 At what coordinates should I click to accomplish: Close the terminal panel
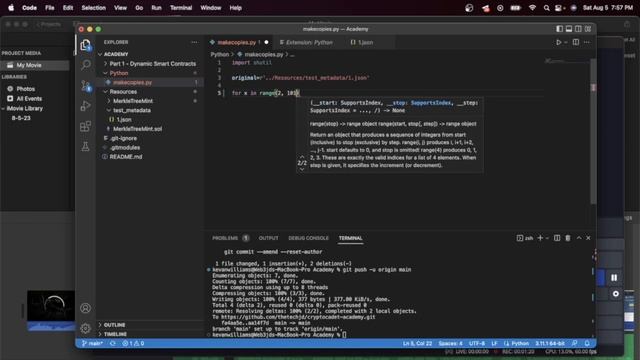click(x=588, y=238)
